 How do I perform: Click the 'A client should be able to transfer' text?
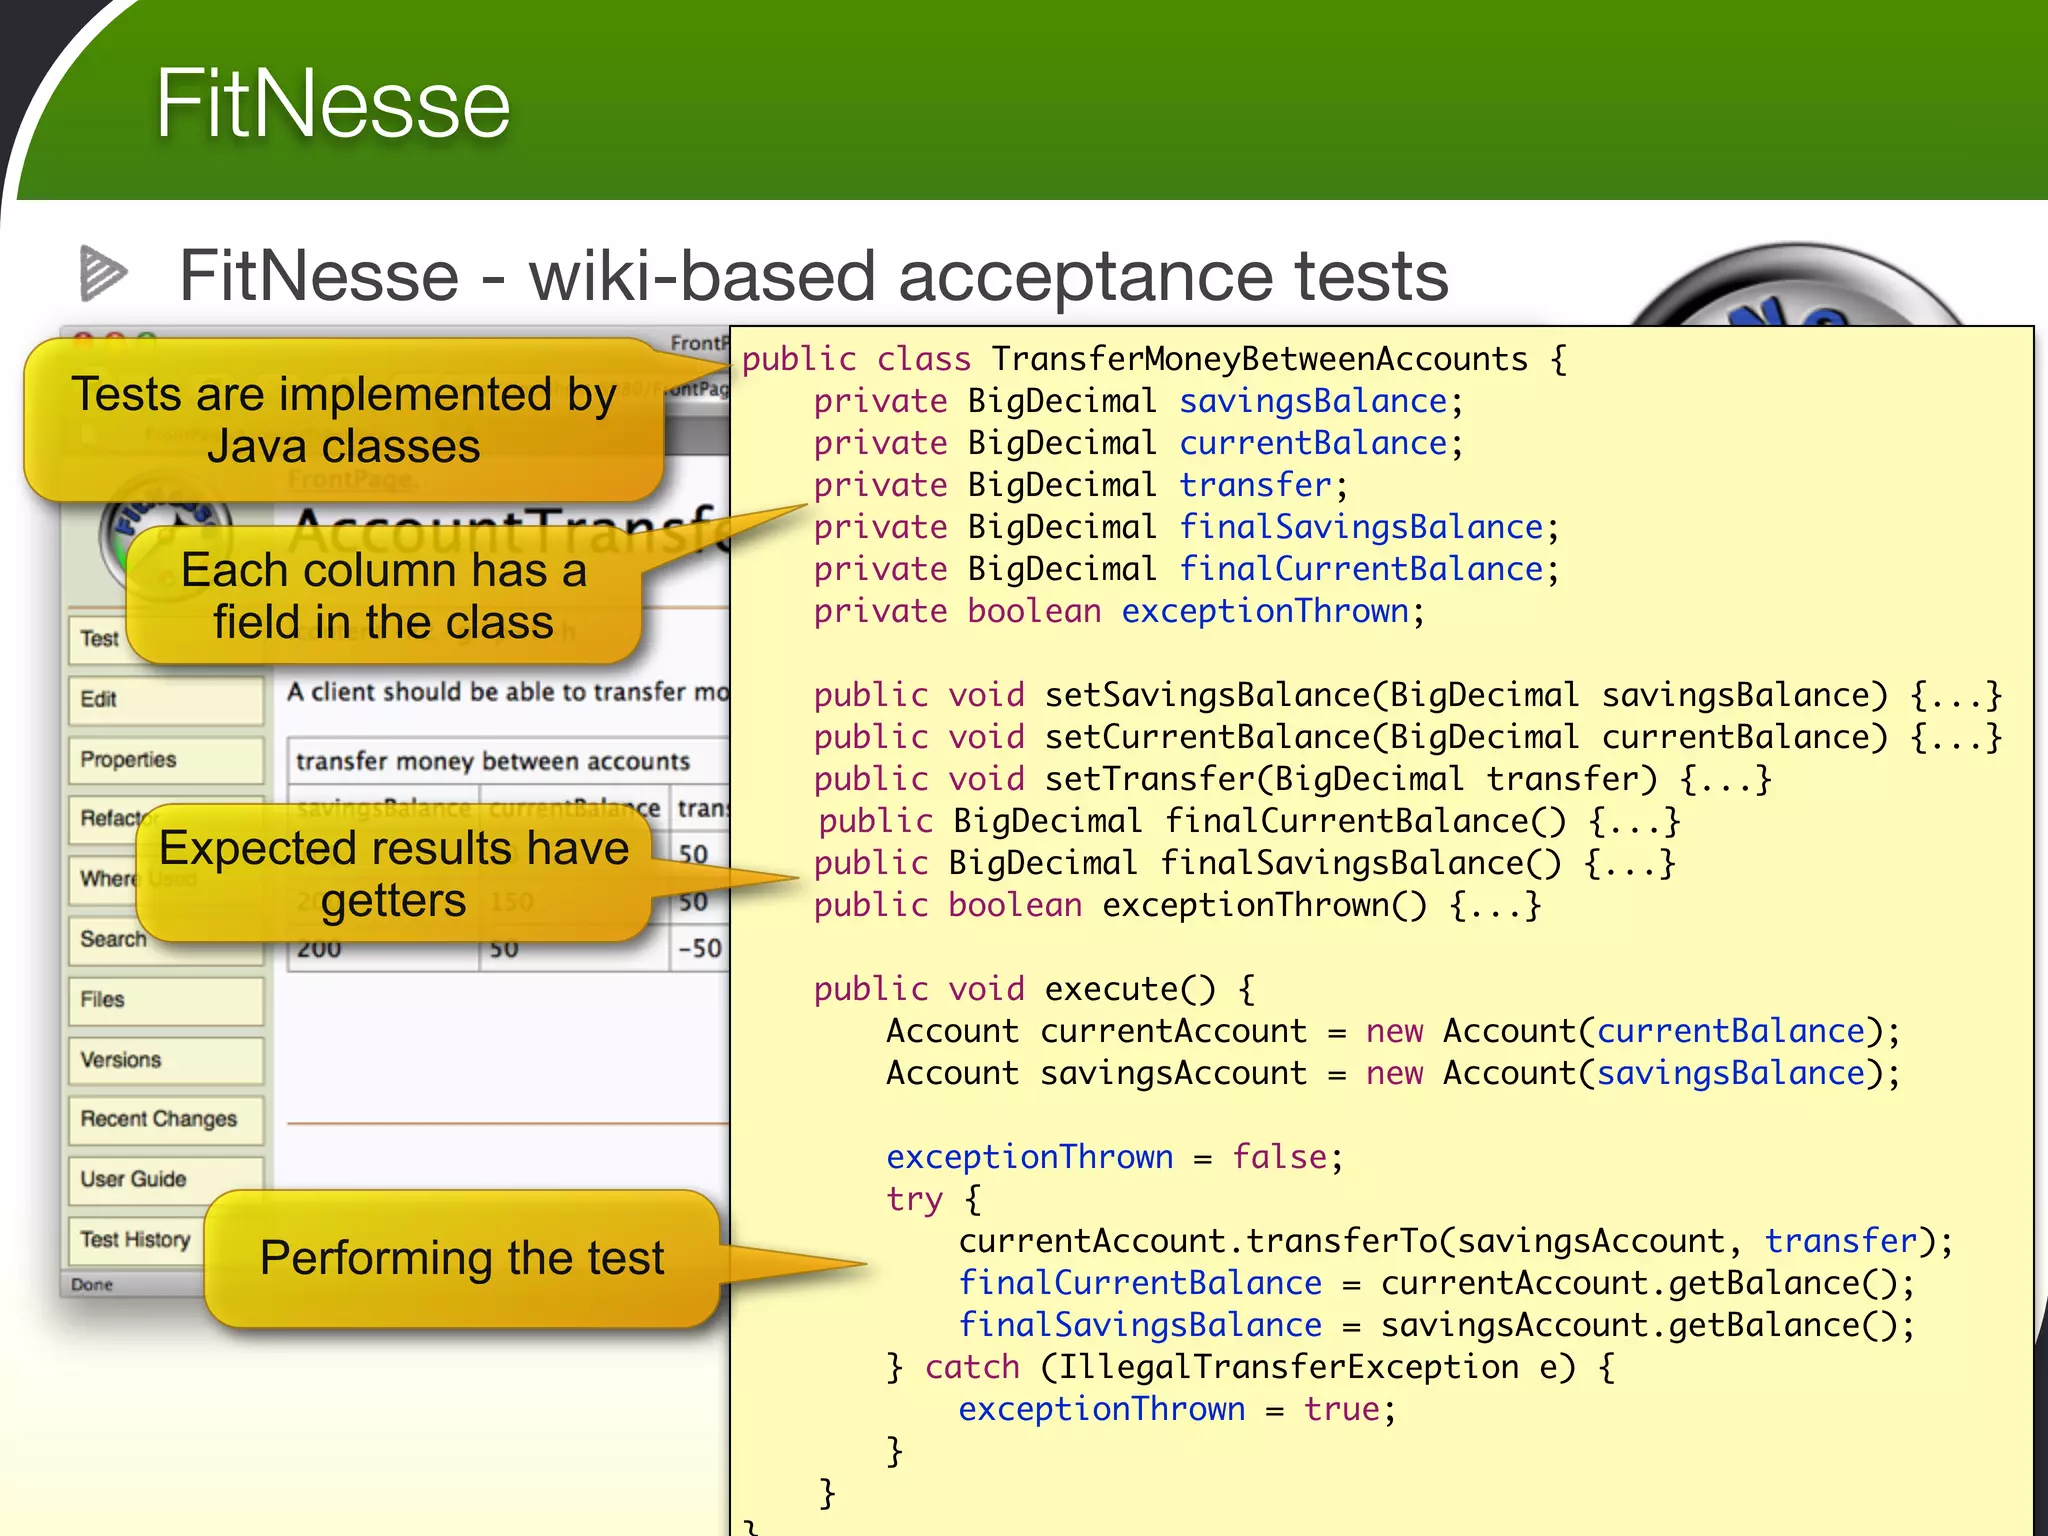click(508, 692)
